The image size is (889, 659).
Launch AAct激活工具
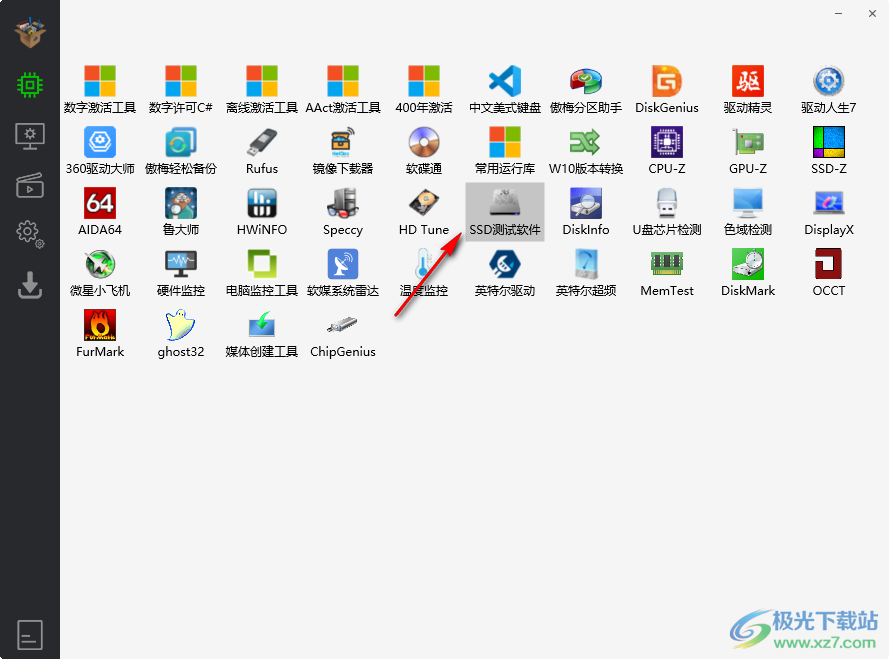tap(343, 90)
